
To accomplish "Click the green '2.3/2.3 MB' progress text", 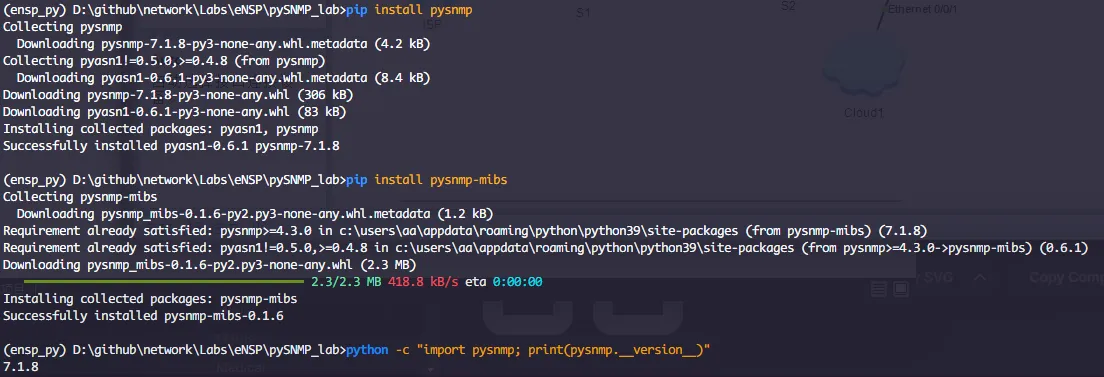I will pos(346,282).
